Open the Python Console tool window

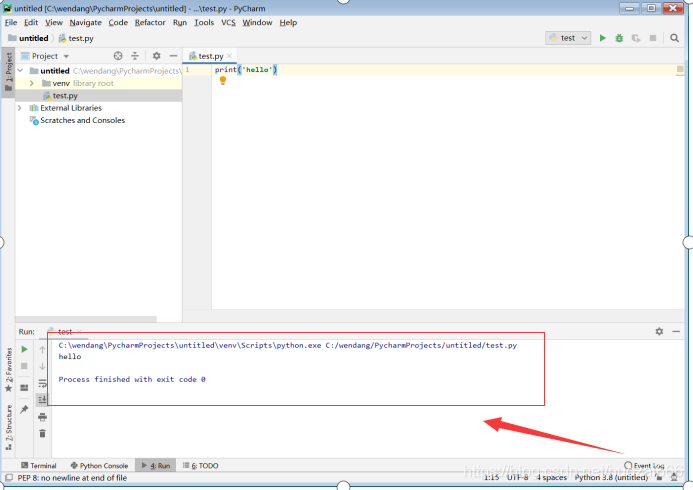click(99, 466)
